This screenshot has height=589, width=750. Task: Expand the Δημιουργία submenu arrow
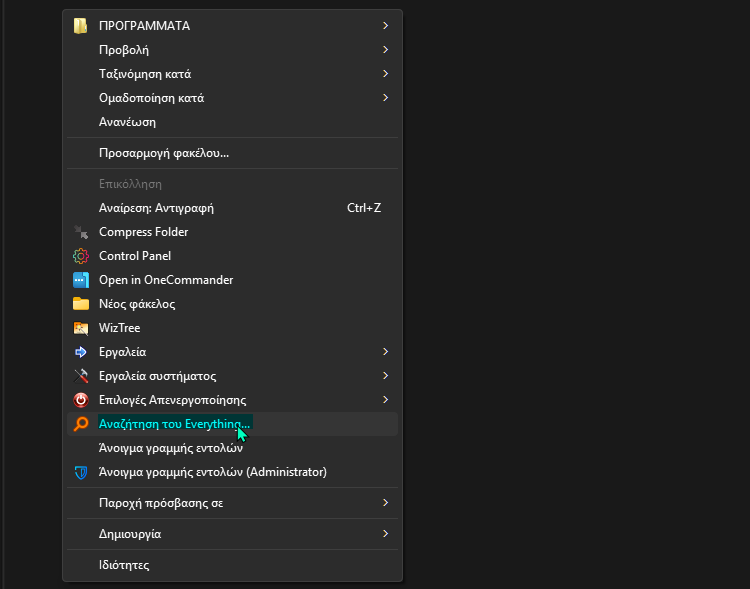385,534
